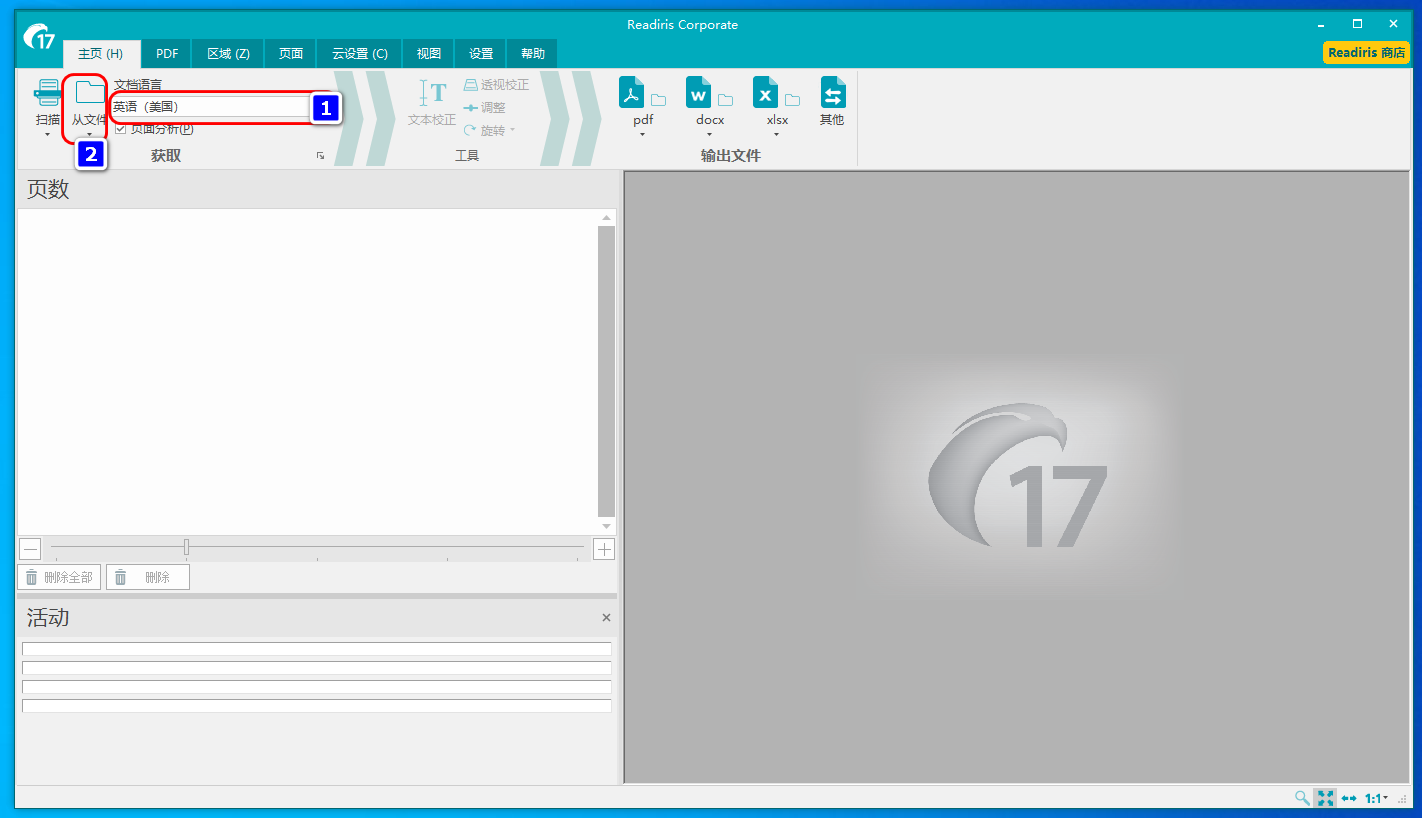Click the Adjust (调整) tool
The height and width of the screenshot is (818, 1422).
click(x=485, y=107)
